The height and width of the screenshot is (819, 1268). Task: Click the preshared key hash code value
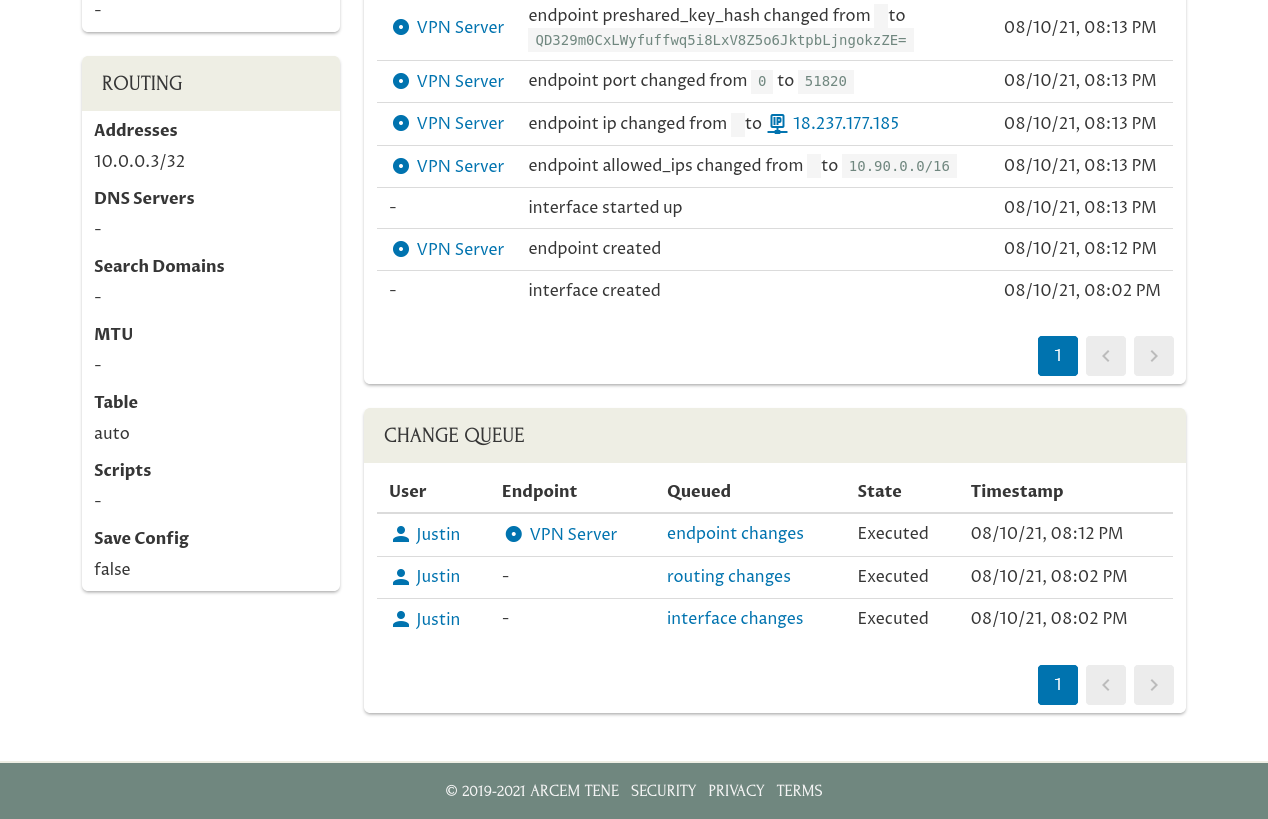[721, 40]
